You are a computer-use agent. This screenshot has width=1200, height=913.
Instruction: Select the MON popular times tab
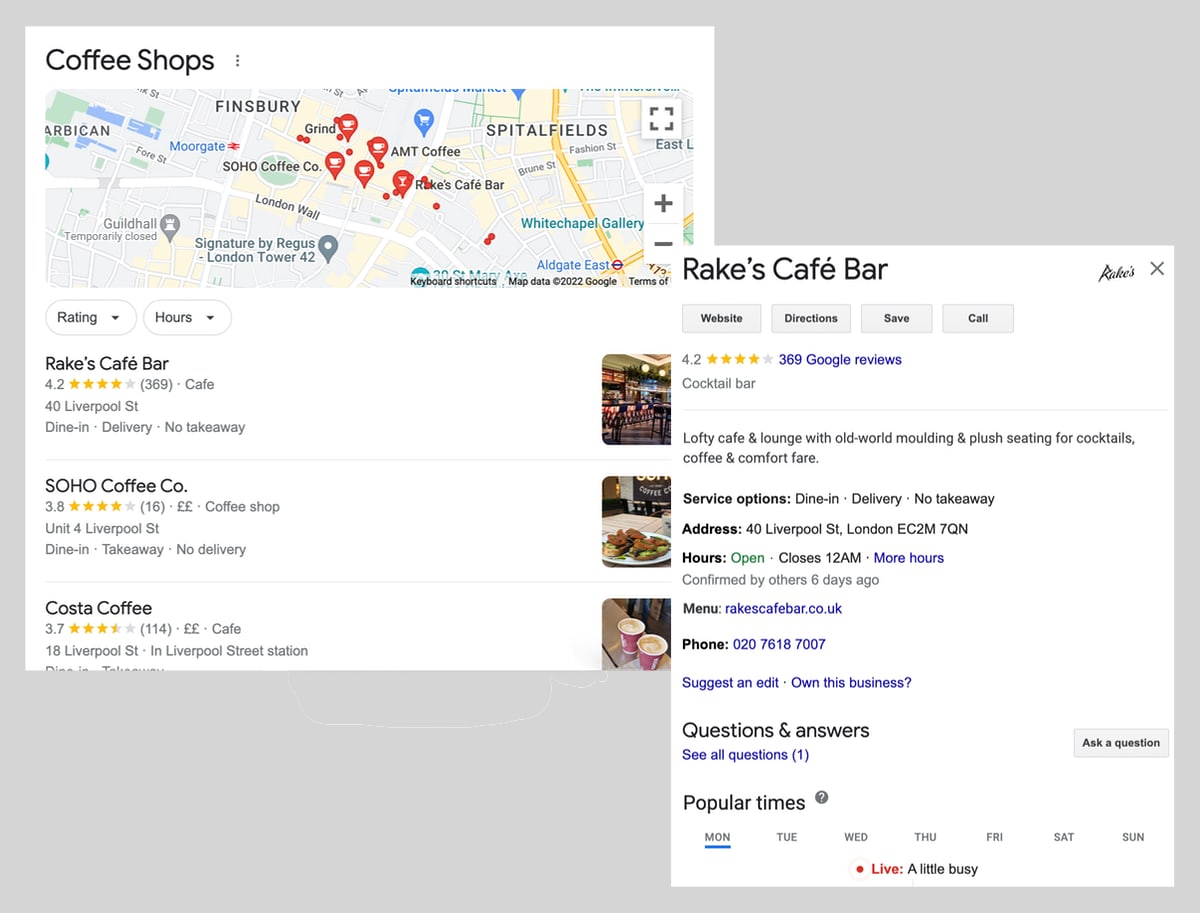point(717,837)
